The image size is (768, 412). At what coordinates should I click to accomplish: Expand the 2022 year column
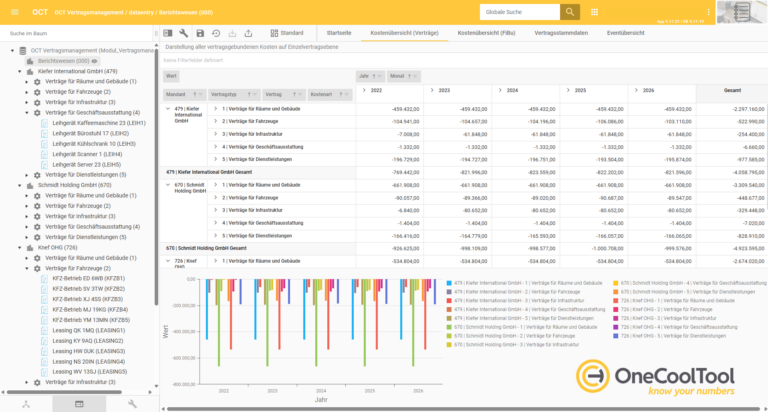[x=364, y=90]
